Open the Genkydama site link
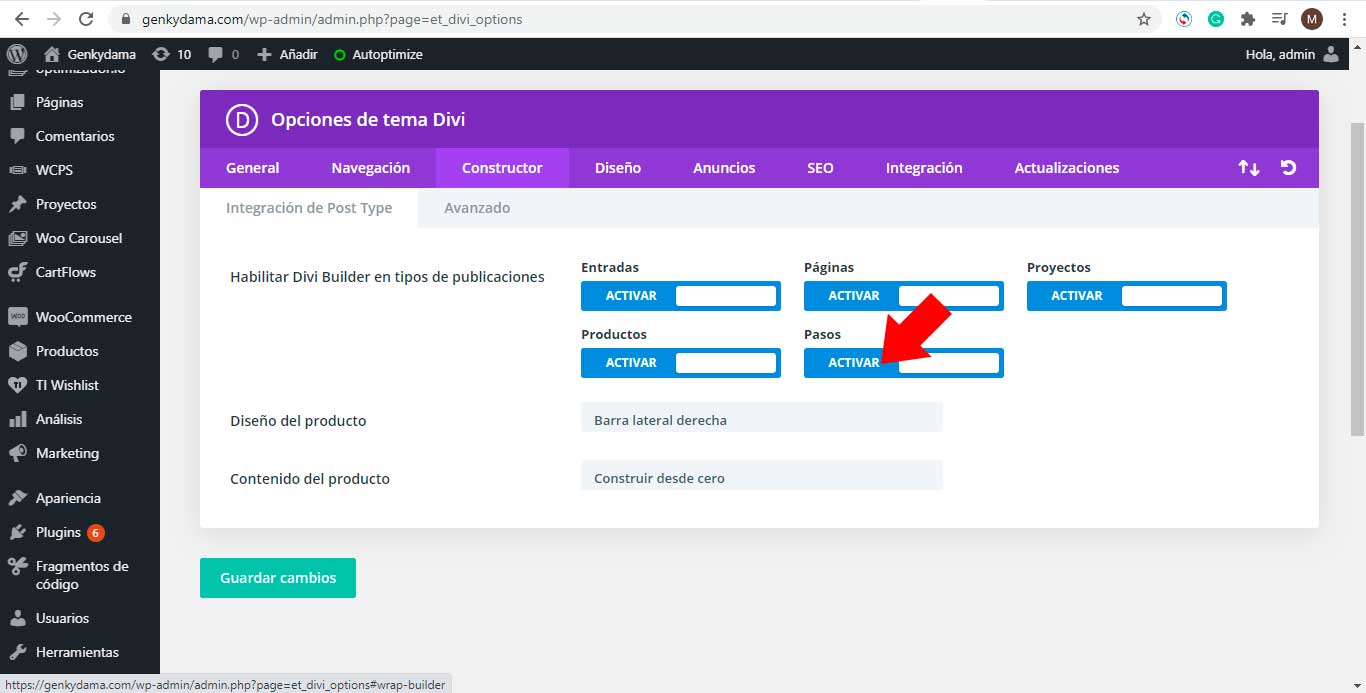Image resolution: width=1366 pixels, height=693 pixels. pos(90,54)
